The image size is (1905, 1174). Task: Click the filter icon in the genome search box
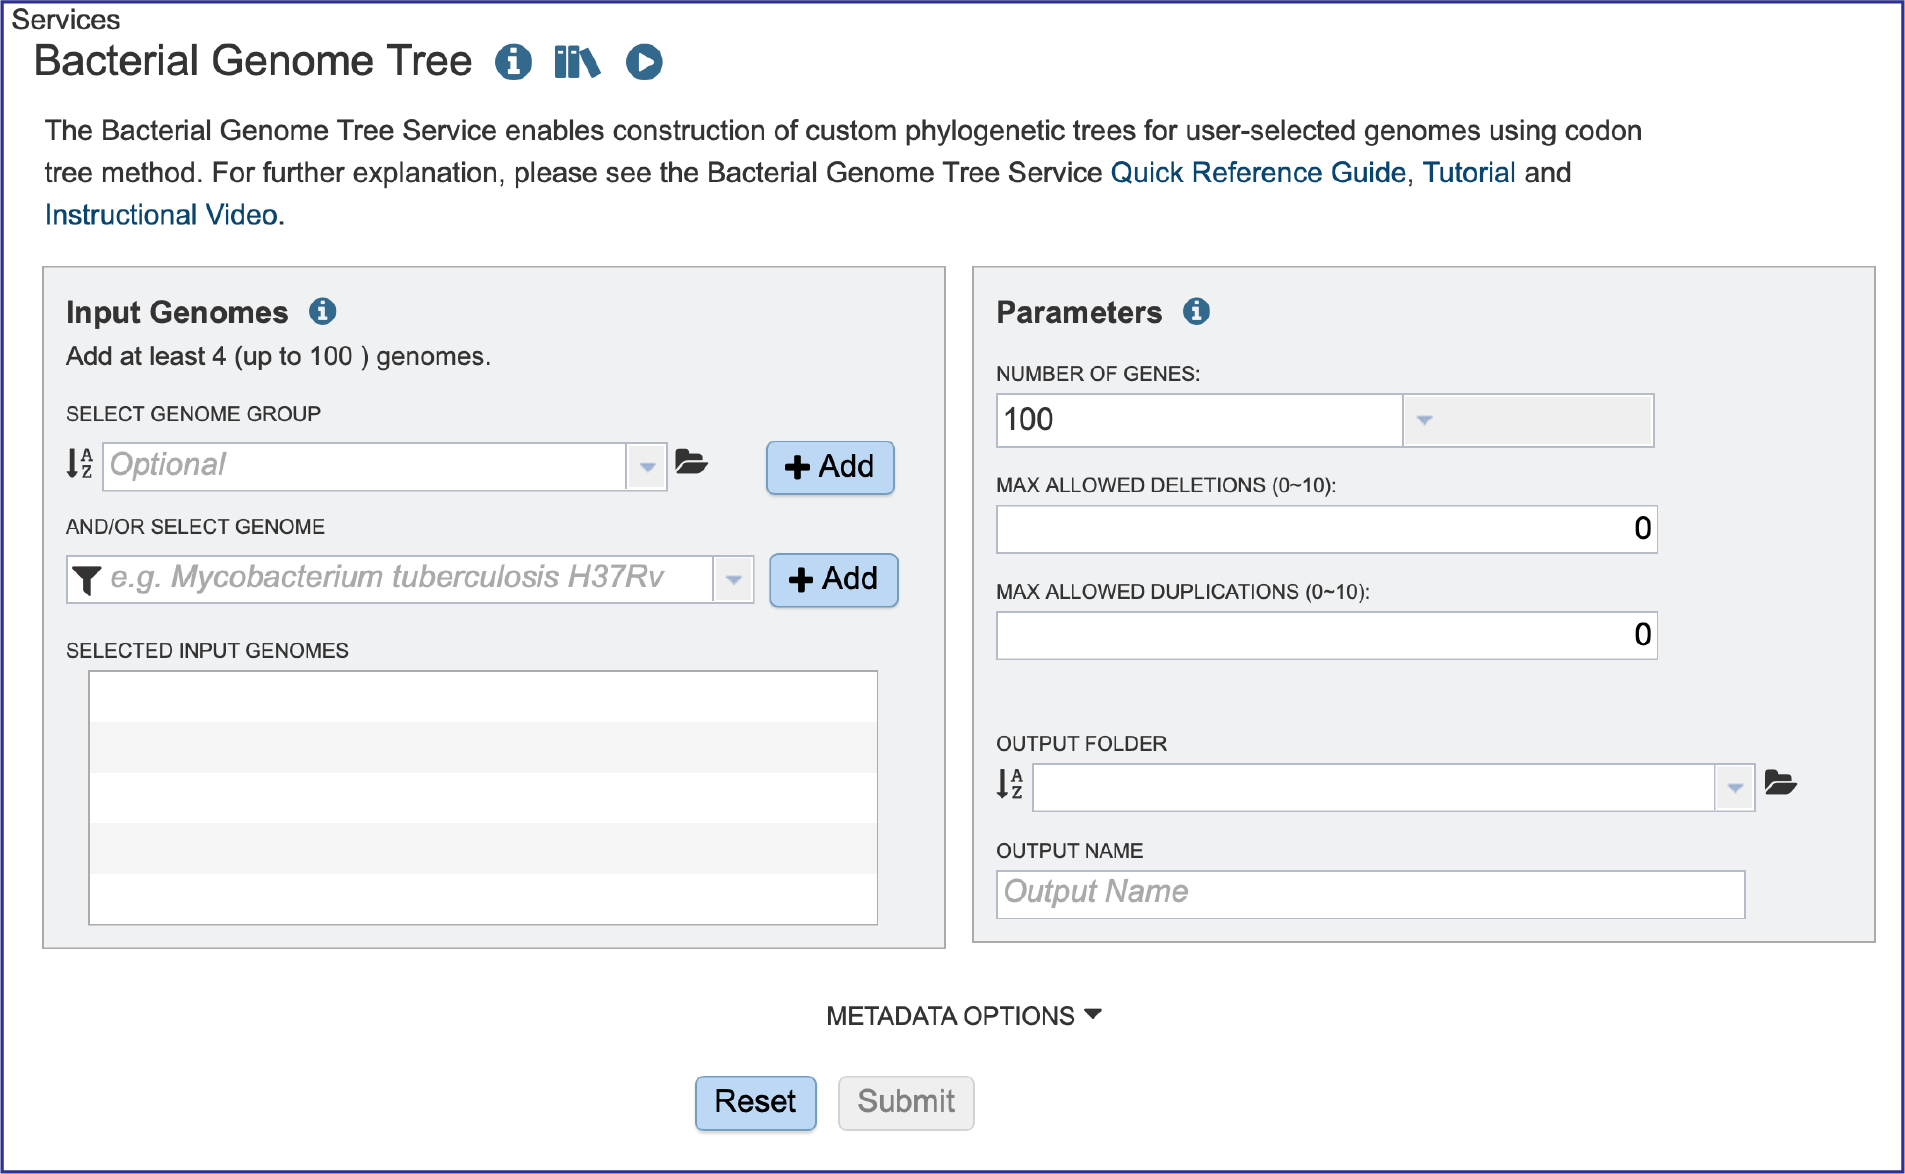click(x=88, y=579)
